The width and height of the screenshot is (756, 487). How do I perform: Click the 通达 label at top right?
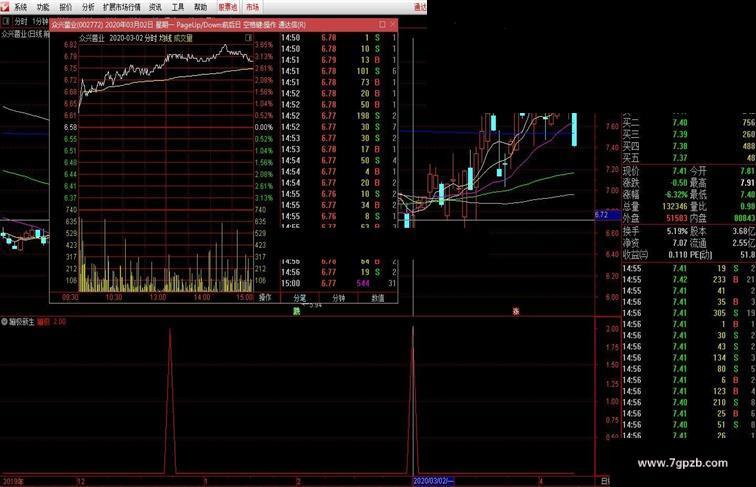pyautogui.click(x=420, y=7)
